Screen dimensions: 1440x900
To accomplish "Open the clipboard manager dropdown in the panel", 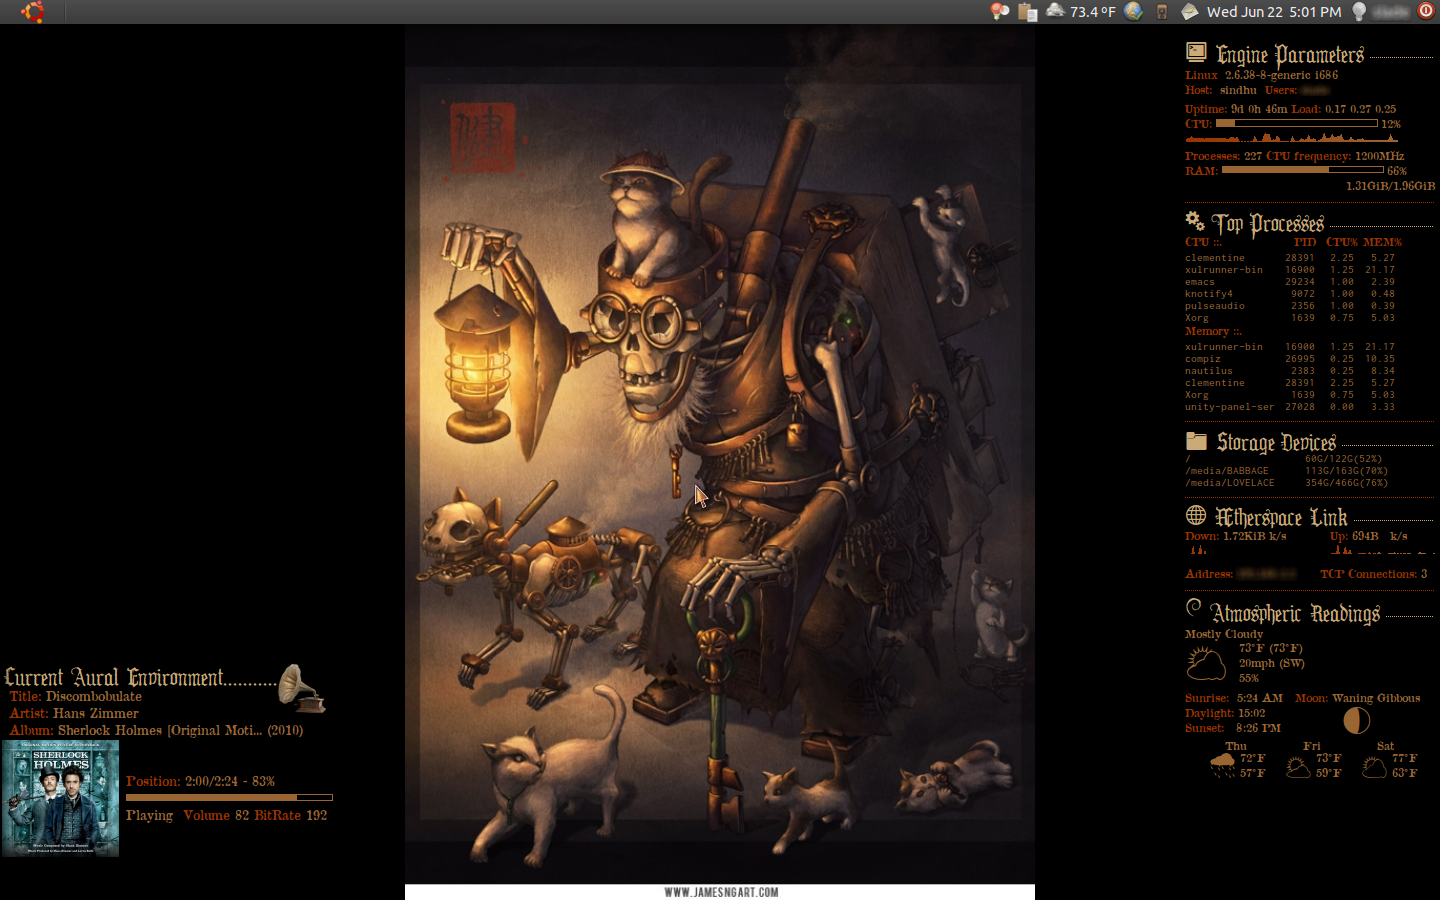I will (1026, 11).
